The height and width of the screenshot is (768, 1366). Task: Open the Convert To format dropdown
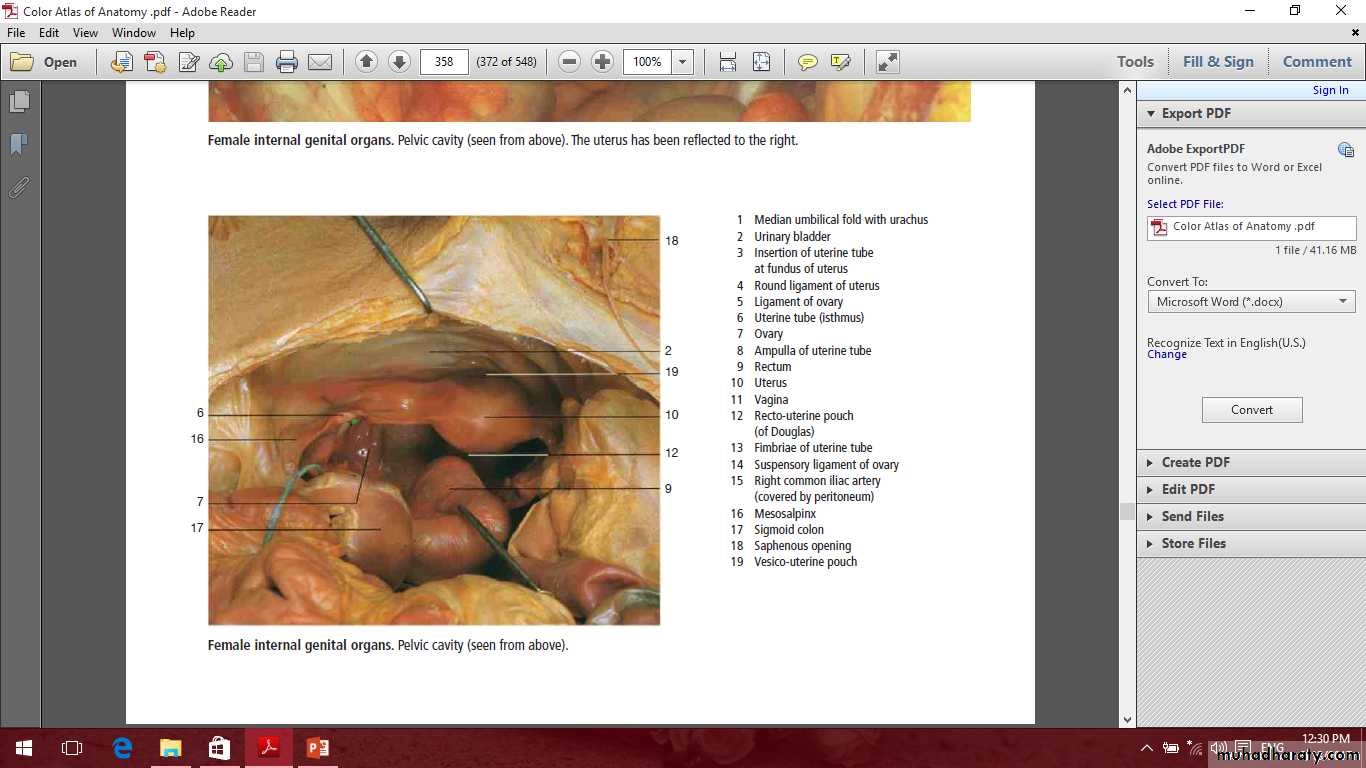pos(1251,301)
